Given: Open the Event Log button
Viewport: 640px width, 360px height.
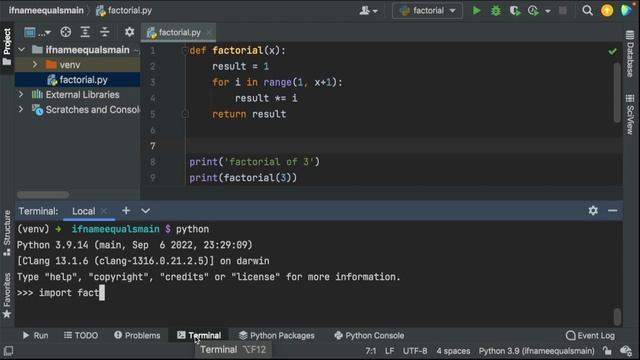Looking at the screenshot, I should click(x=590, y=336).
